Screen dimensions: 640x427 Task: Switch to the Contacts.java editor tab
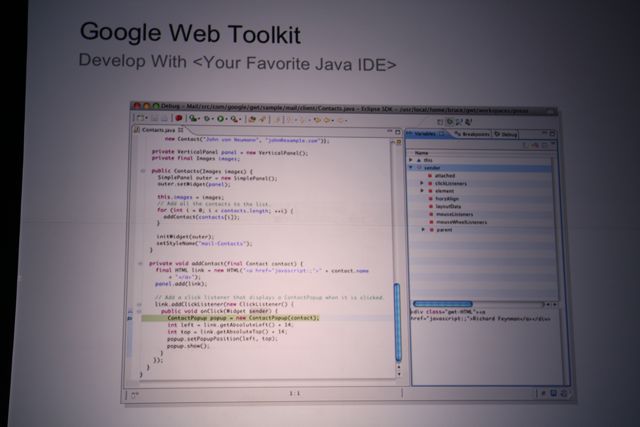158,130
